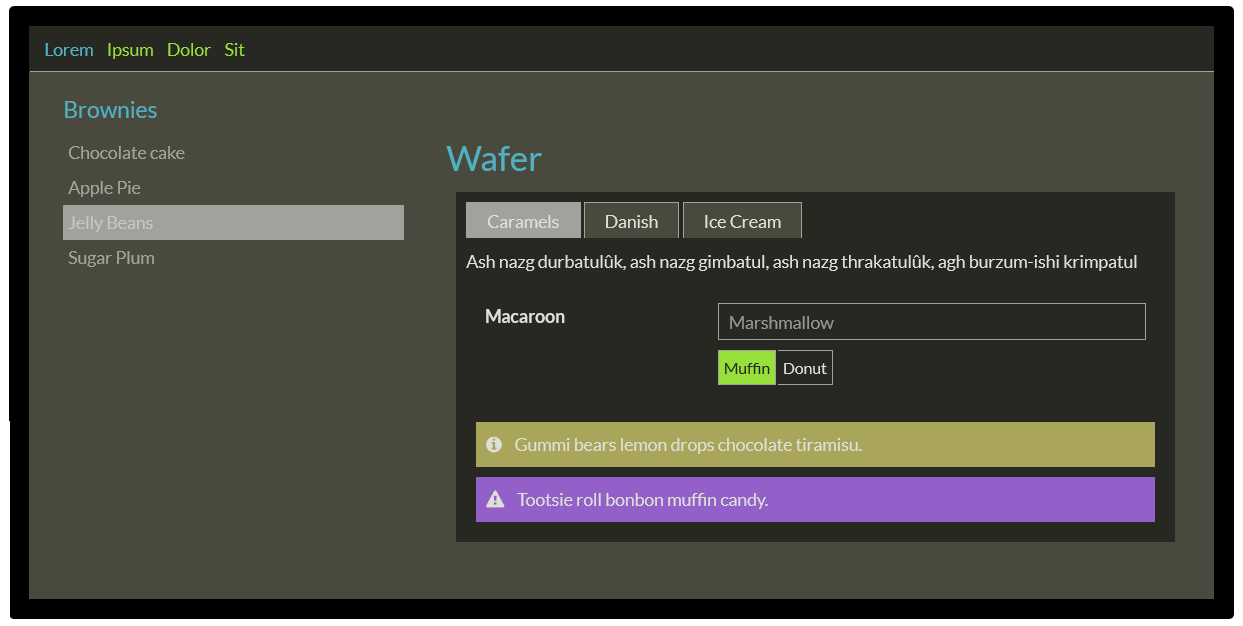Click the highlighted Jelly Beans item
Viewport: 1243px width, 626px height.
pyautogui.click(x=232, y=223)
